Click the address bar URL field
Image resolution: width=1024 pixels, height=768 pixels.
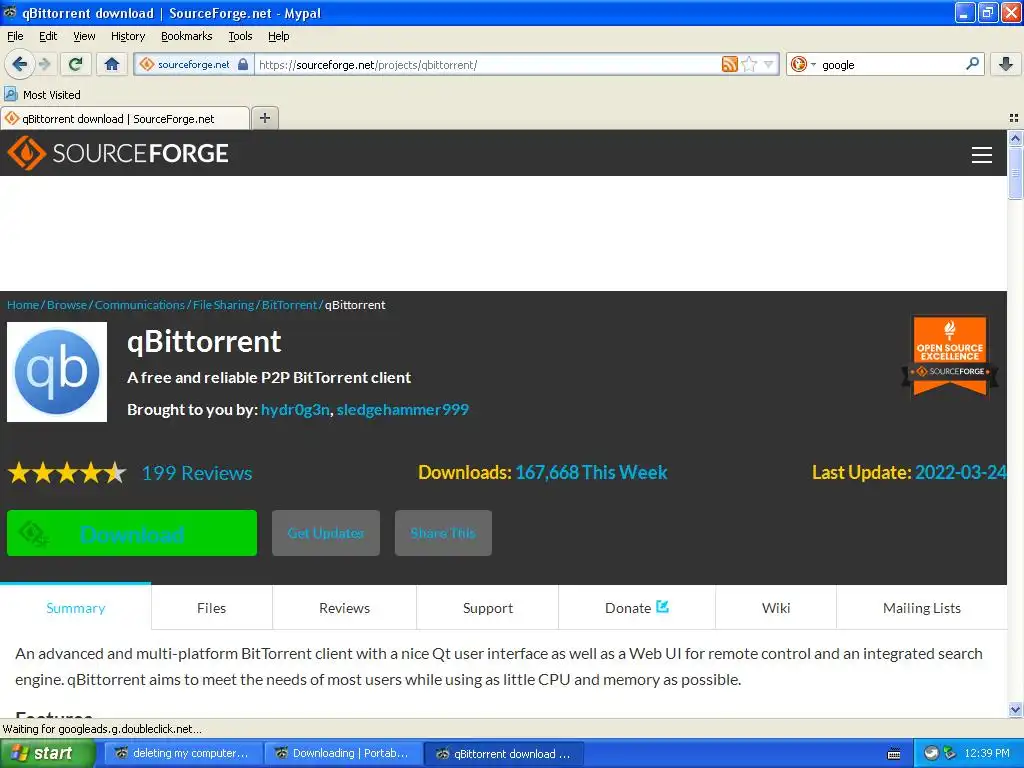[x=487, y=64]
